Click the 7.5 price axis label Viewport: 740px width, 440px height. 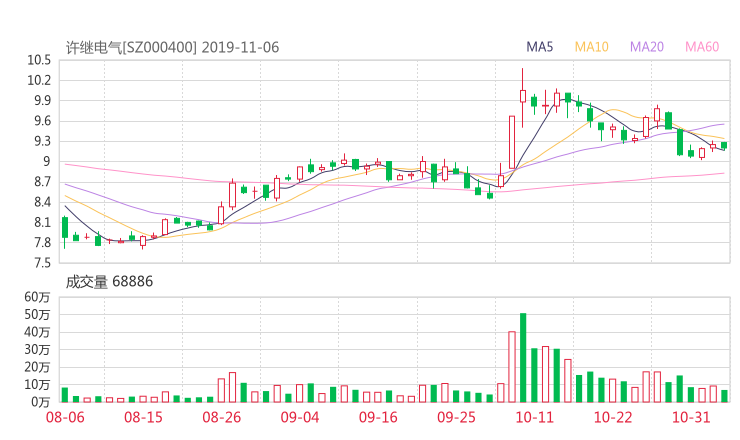(x=42, y=263)
